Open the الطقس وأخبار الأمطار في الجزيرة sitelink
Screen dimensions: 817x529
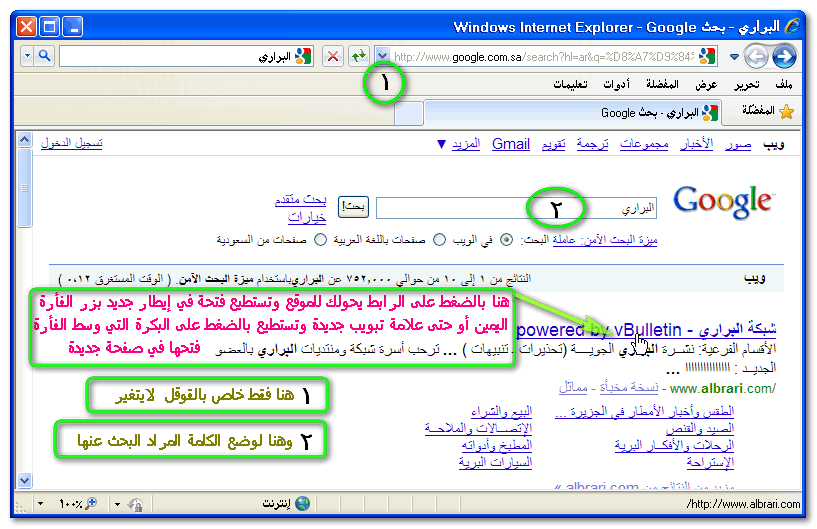pyautogui.click(x=645, y=412)
